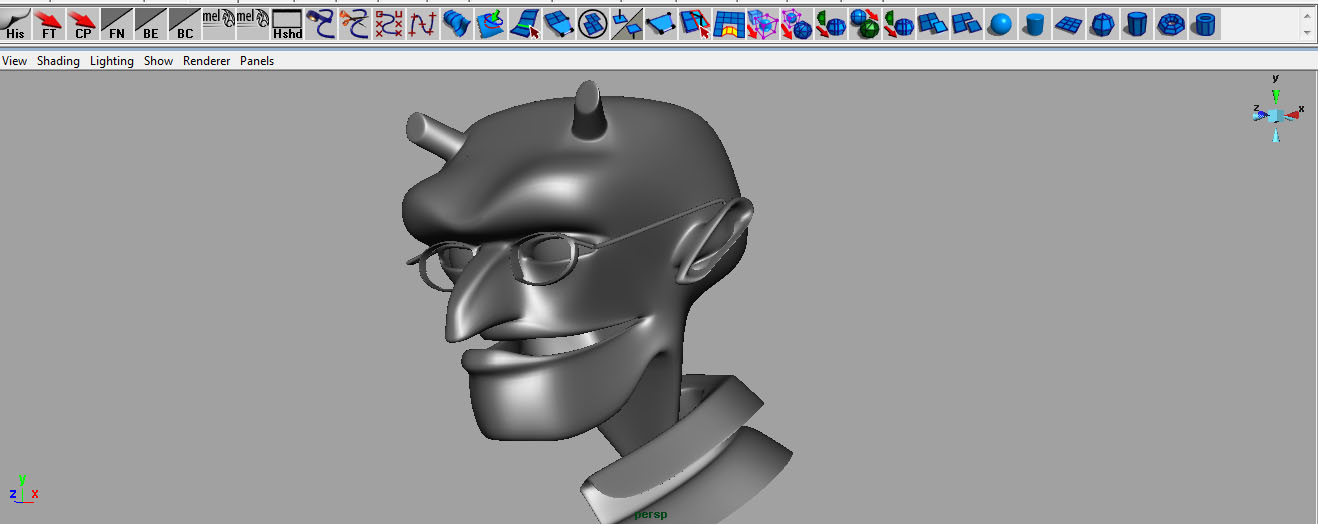Select the rebuild curve icon with red X points
The height and width of the screenshot is (524, 1318).
389,23
